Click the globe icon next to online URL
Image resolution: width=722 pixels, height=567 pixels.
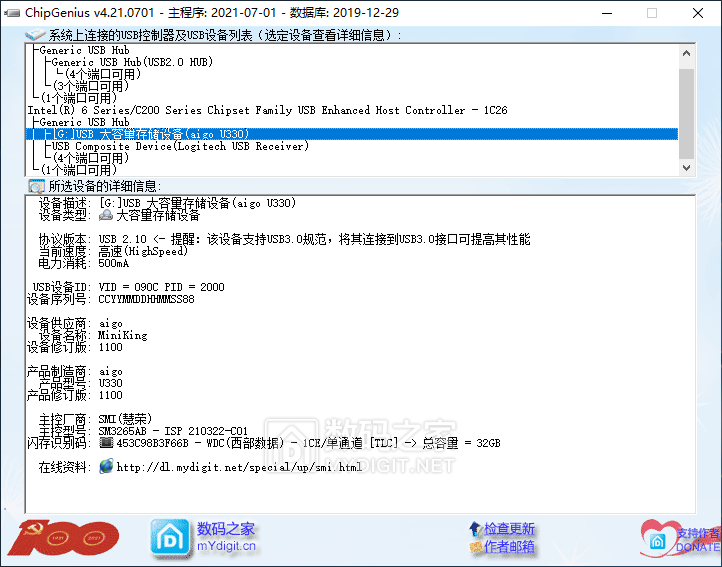(x=106, y=466)
